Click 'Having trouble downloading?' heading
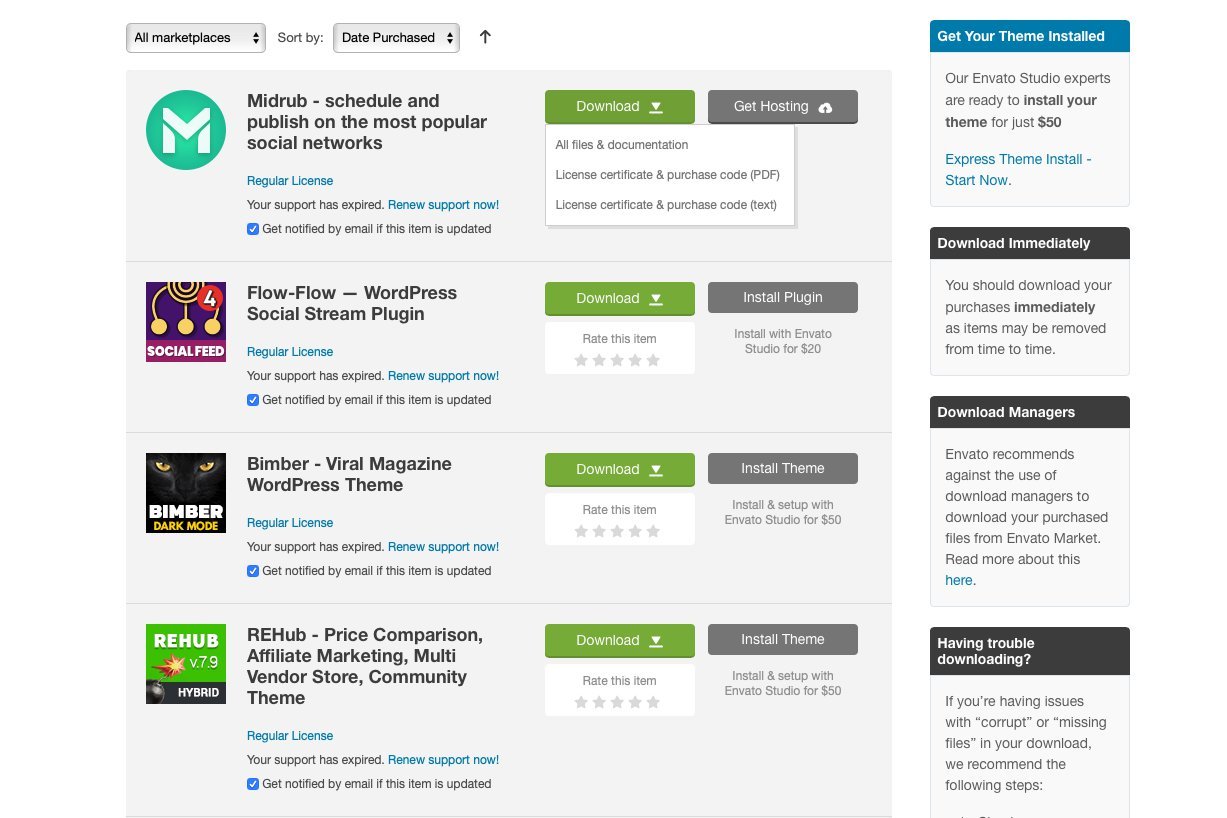 (x=986, y=651)
